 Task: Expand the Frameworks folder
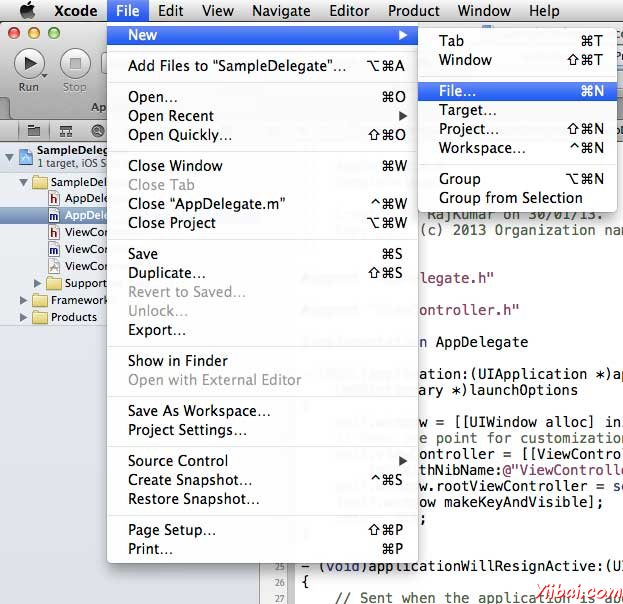tap(24, 300)
